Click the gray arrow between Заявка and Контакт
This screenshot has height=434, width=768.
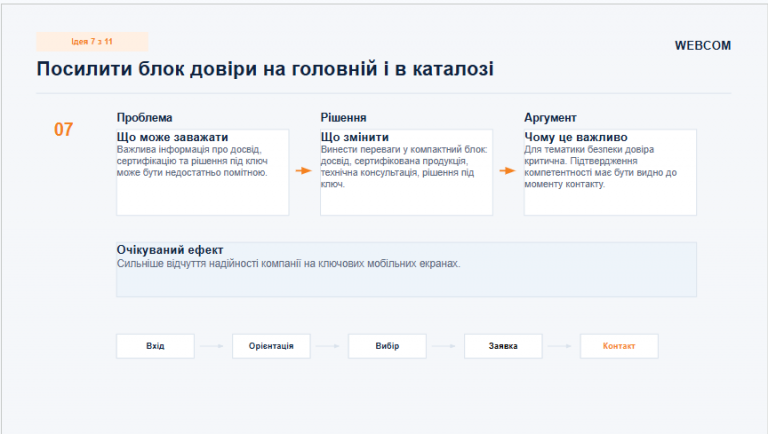coord(560,346)
